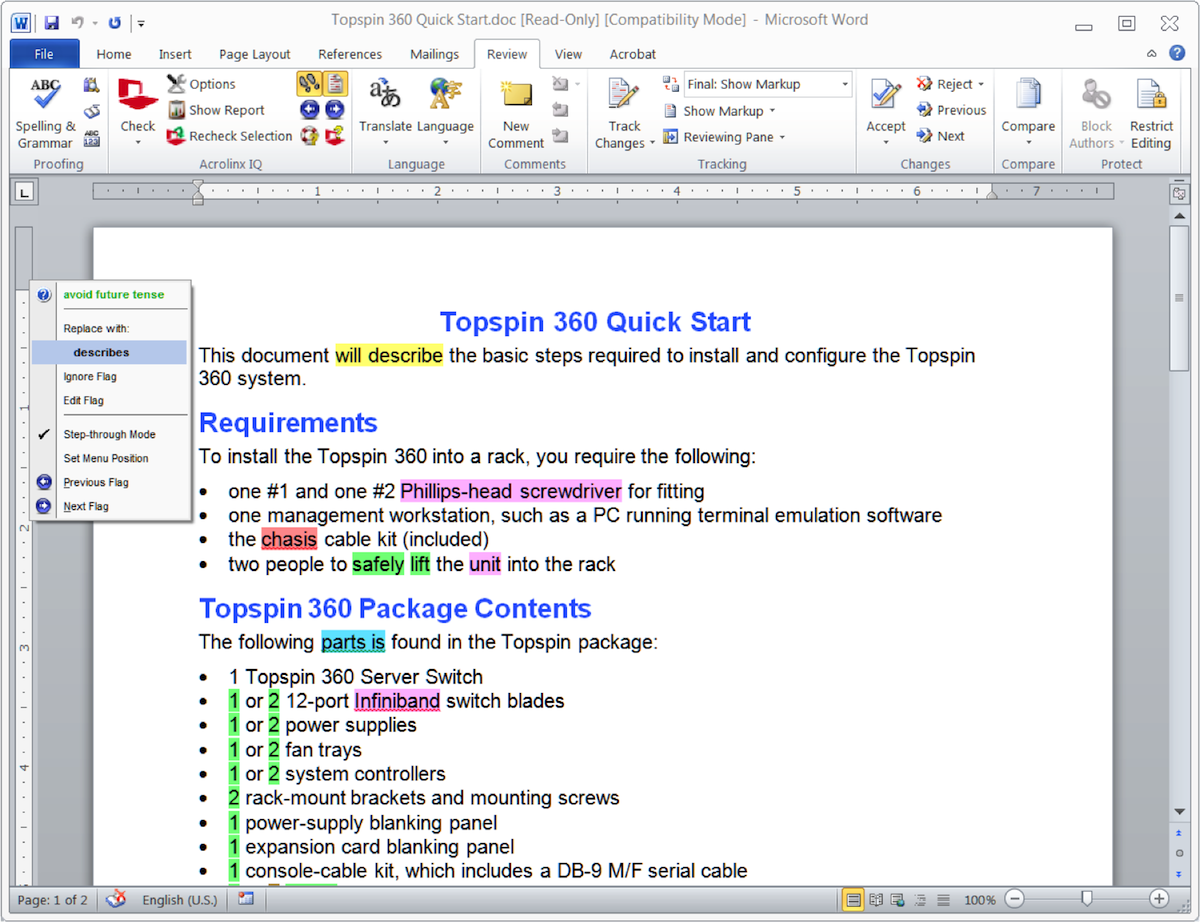The image size is (1200, 922).
Task: Click the help icon in Acrolinx flag popup
Action: point(44,295)
